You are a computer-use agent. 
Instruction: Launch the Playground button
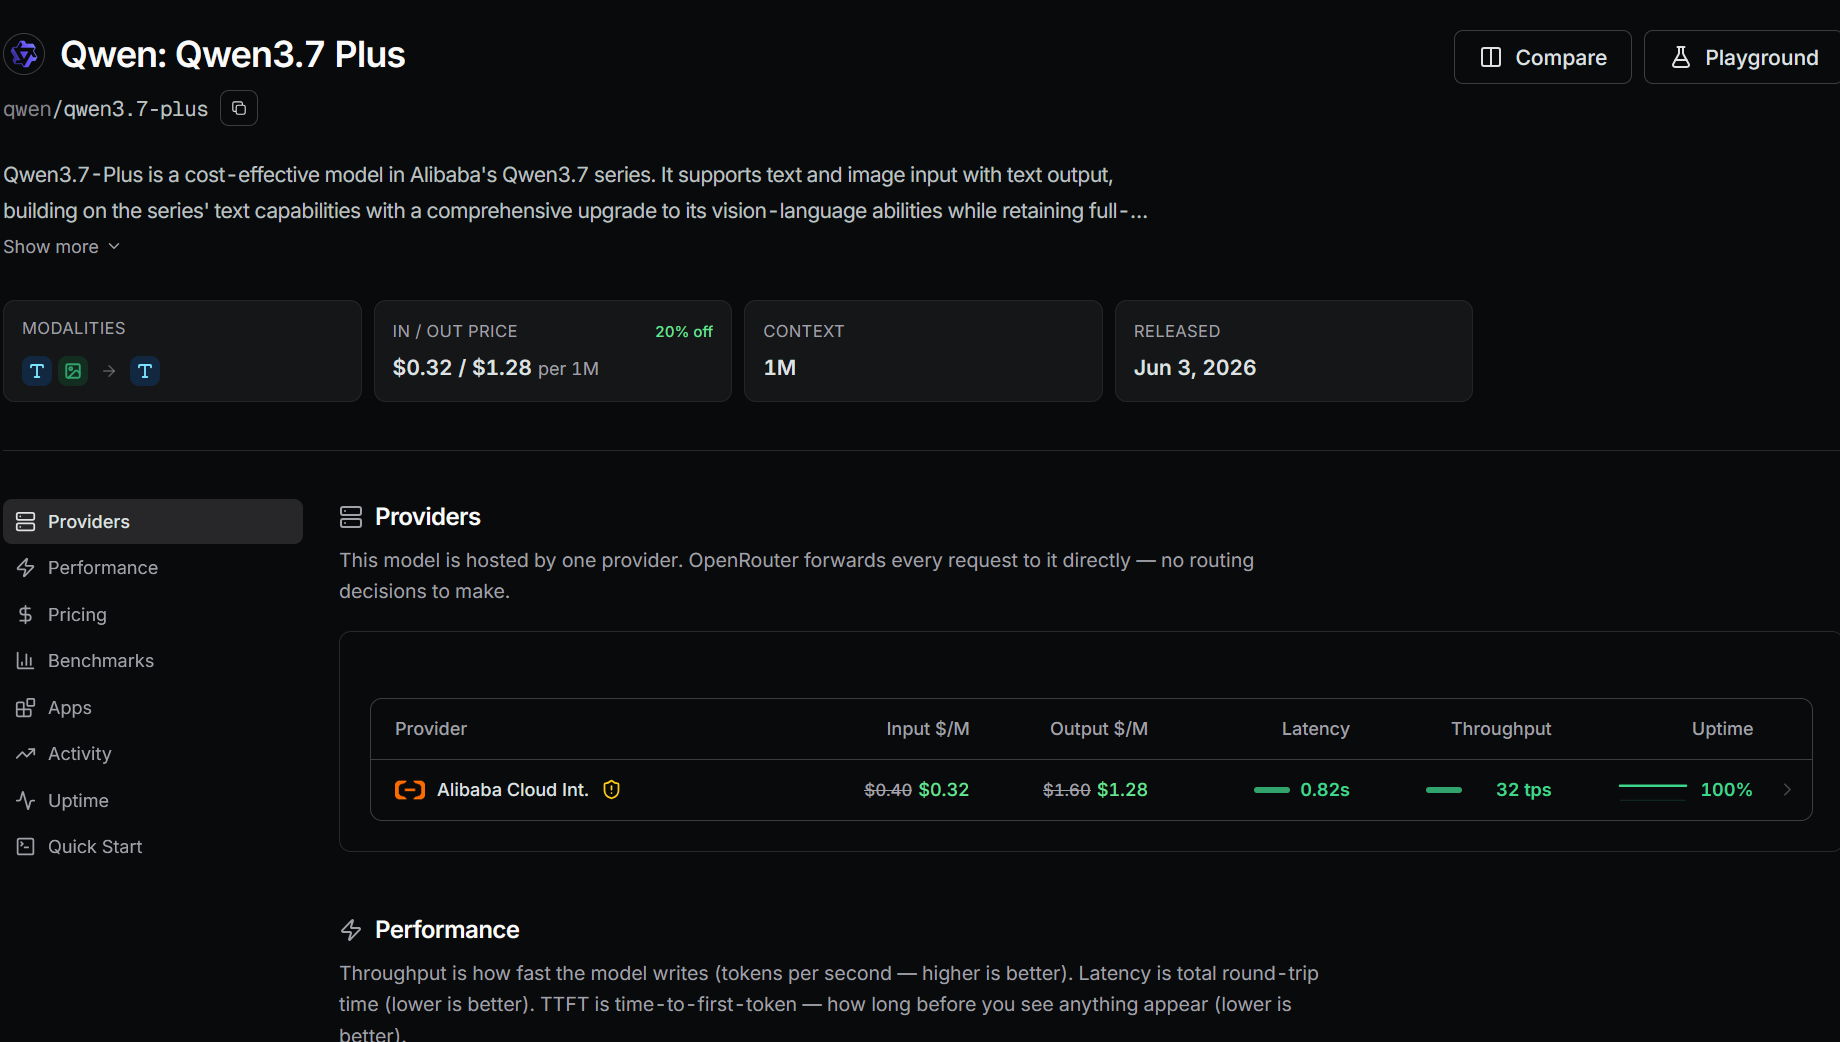[x=1743, y=57]
